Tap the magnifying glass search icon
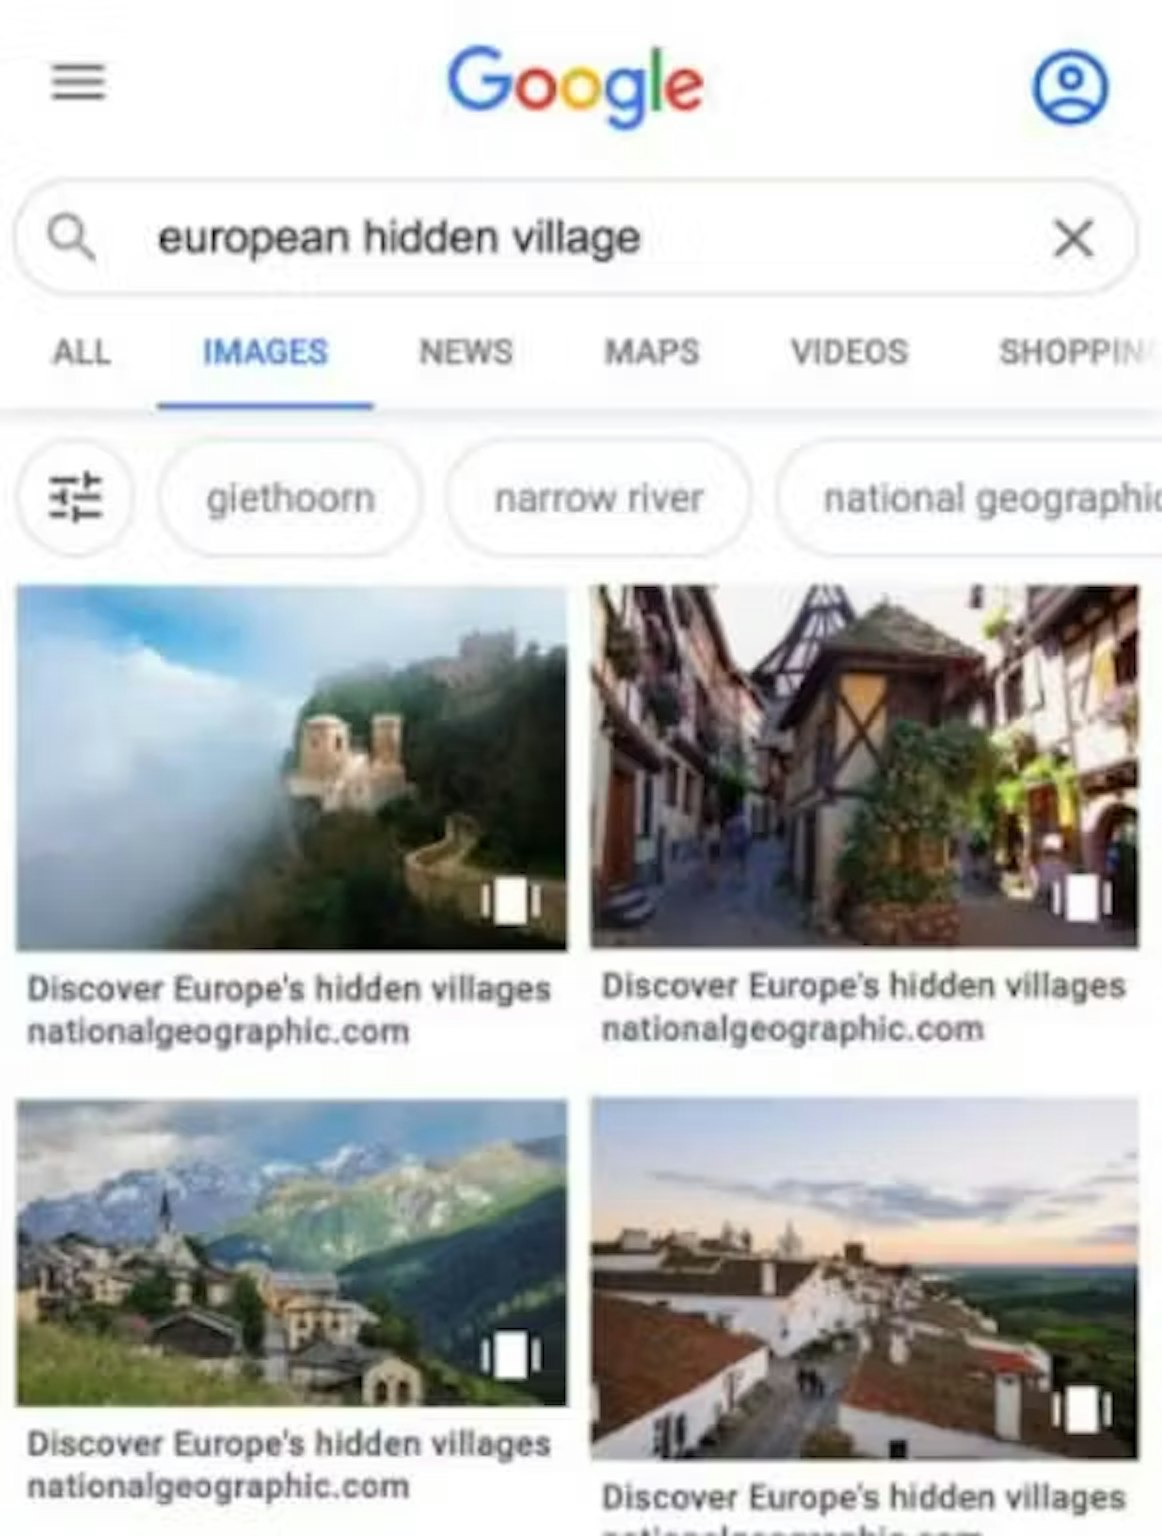This screenshot has width=1162, height=1536. [71, 238]
